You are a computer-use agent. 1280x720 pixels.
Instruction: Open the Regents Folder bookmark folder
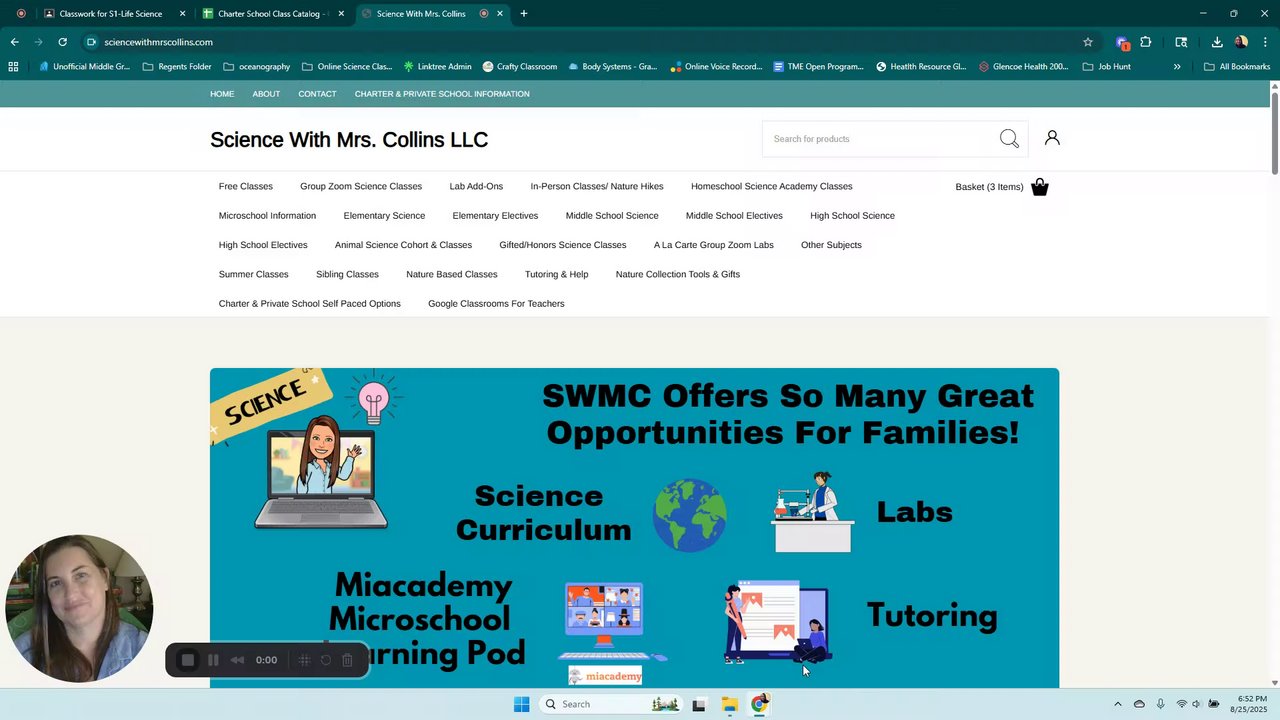click(177, 67)
